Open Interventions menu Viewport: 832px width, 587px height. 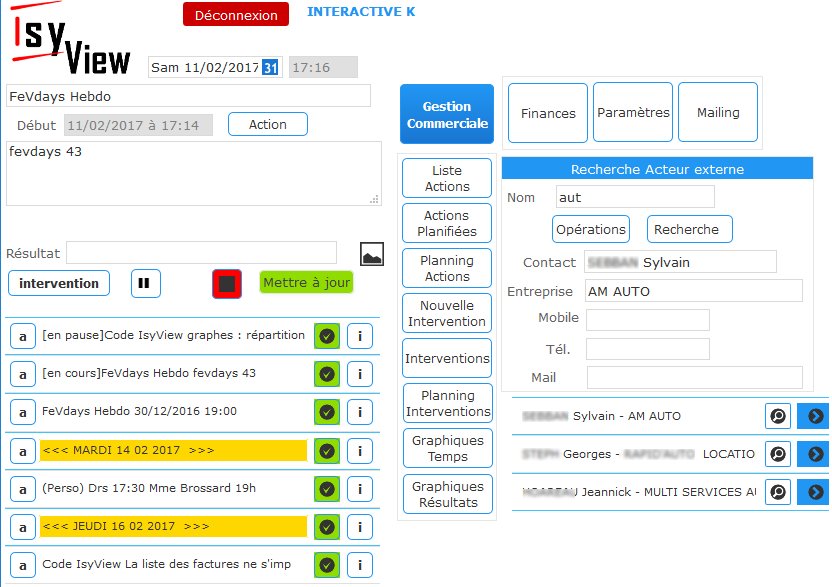(x=447, y=358)
